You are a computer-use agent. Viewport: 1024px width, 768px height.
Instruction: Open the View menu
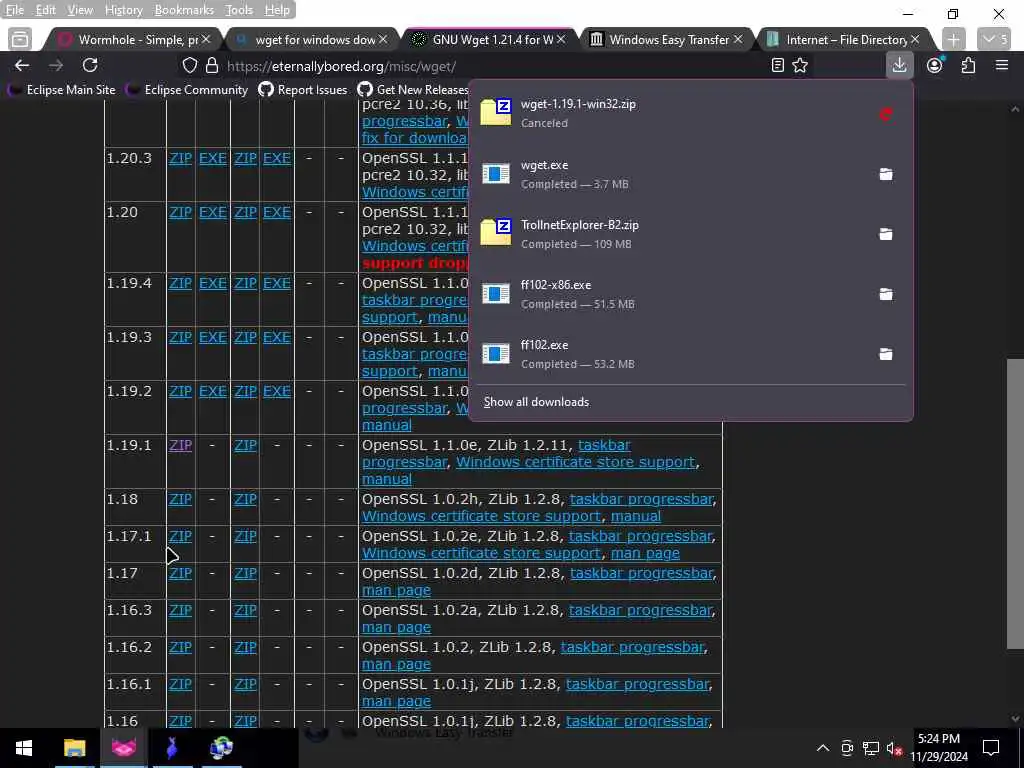pyautogui.click(x=80, y=10)
